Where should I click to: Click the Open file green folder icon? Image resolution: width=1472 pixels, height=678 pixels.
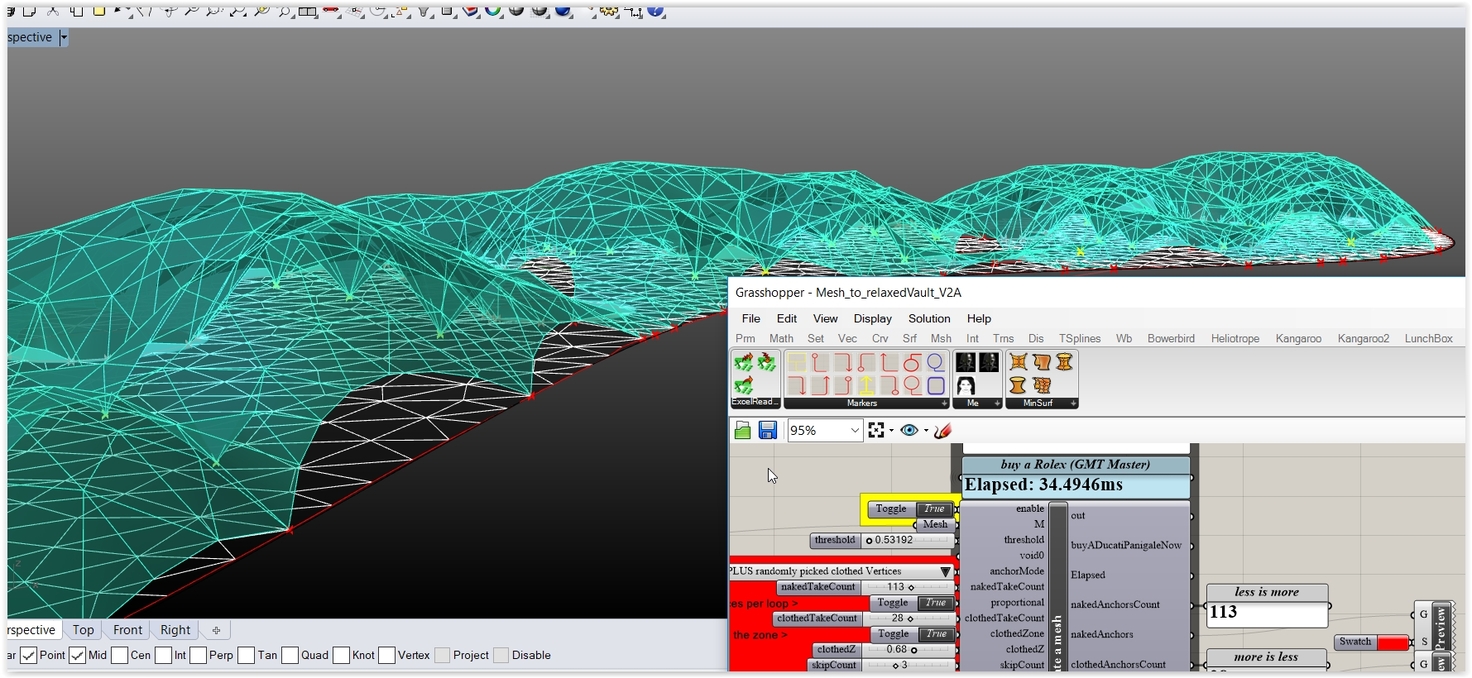pos(742,430)
